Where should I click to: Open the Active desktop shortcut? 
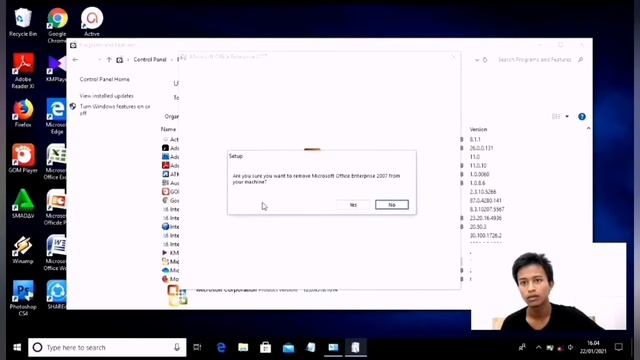point(92,22)
